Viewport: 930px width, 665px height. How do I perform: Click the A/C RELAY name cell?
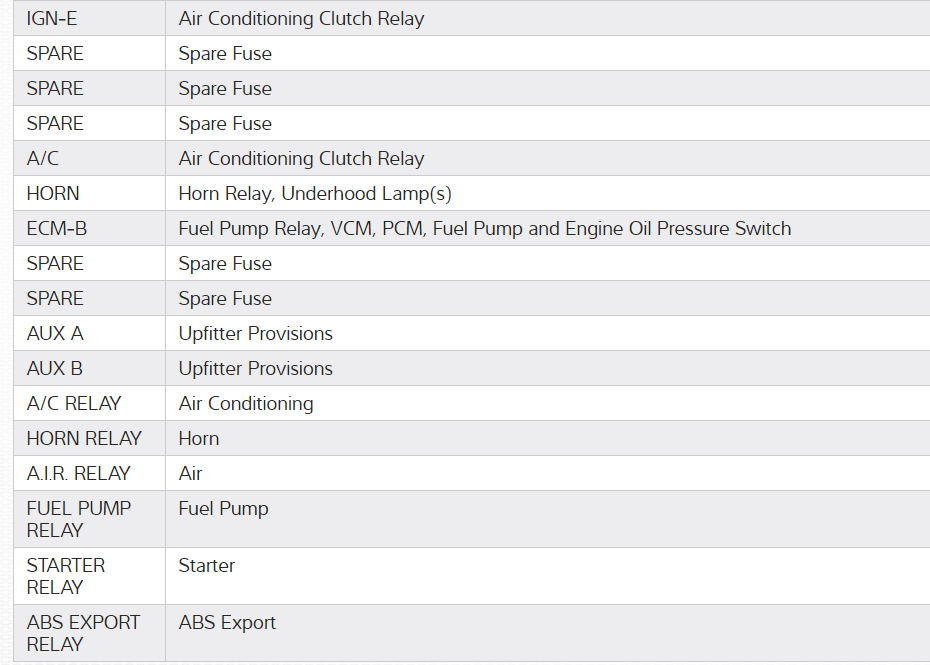[74, 404]
